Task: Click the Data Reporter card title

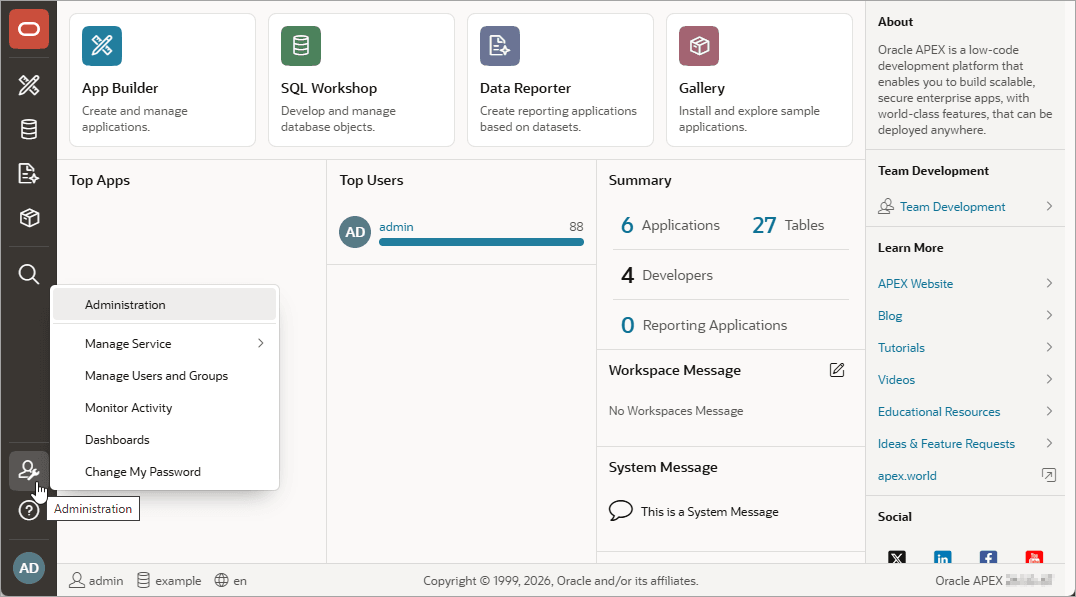Action: (525, 88)
